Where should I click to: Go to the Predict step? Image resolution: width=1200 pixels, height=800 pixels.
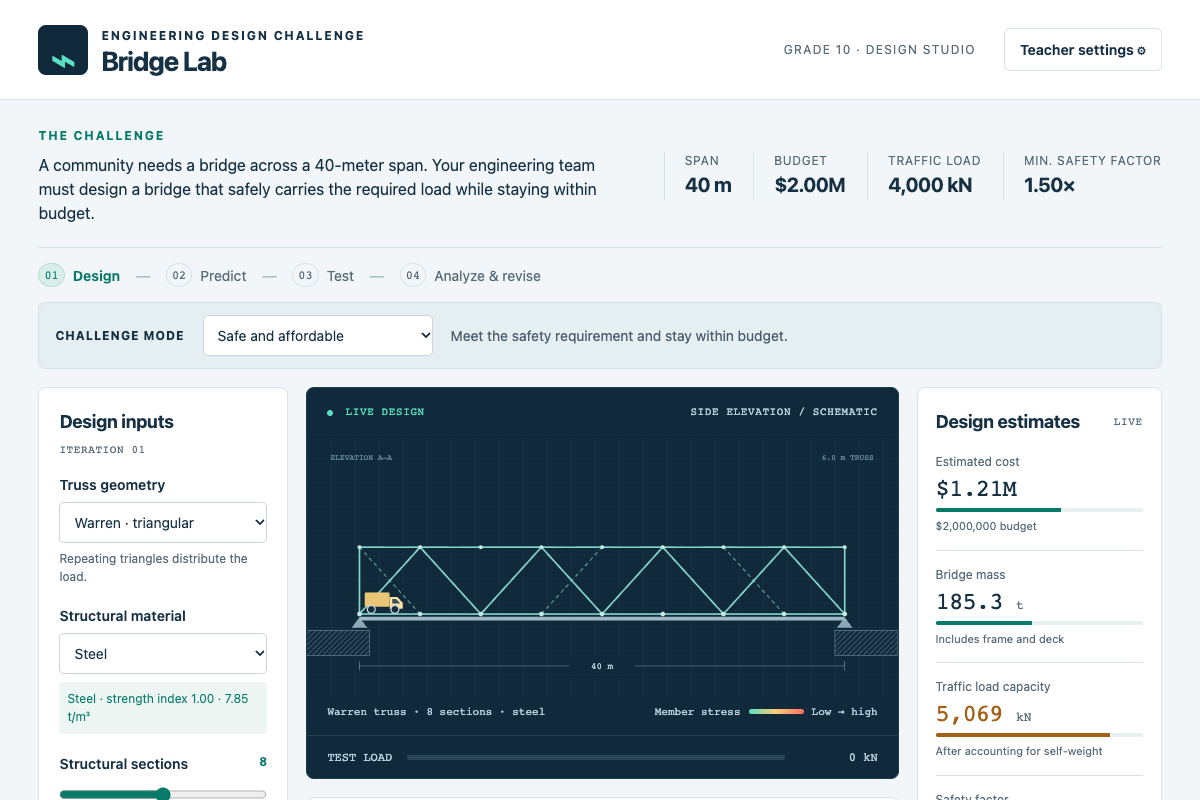click(x=207, y=276)
